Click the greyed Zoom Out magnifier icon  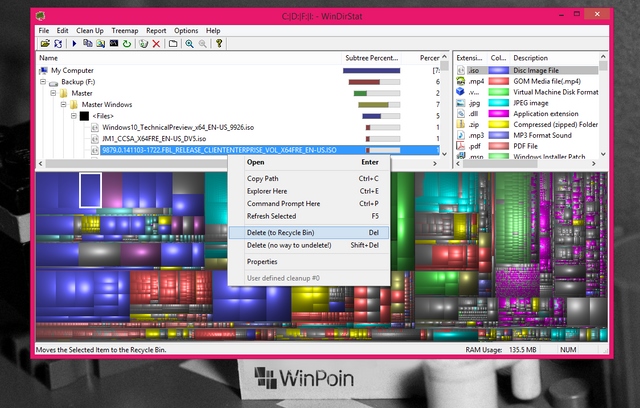point(202,43)
